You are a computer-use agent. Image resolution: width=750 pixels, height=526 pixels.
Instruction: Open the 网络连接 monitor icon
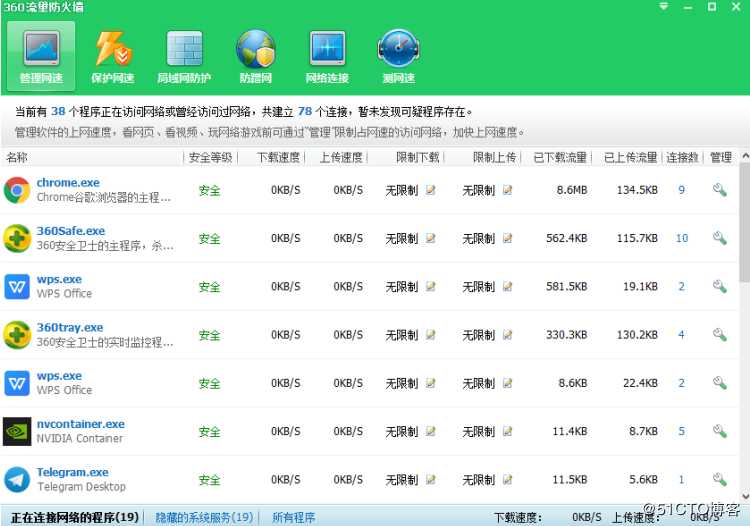[x=327, y=55]
